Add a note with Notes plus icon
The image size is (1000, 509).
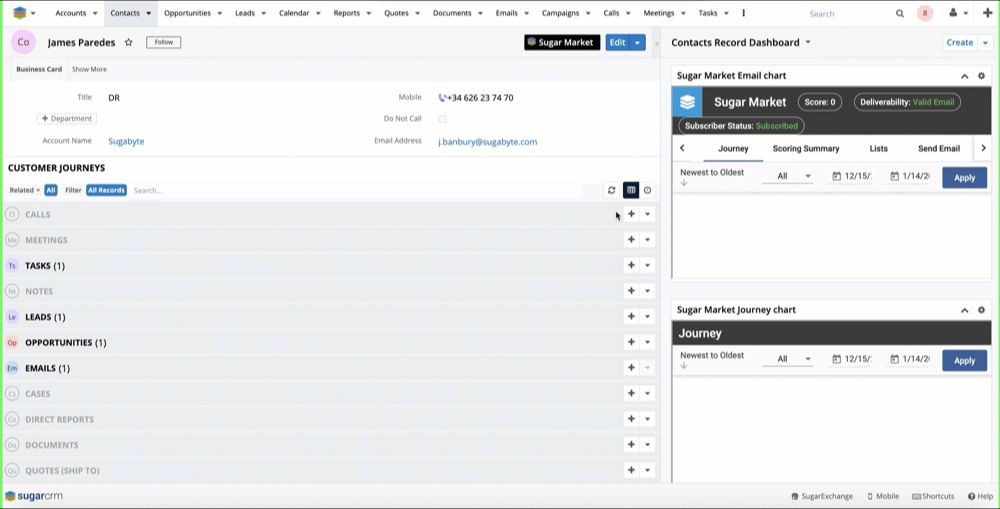[x=631, y=291]
